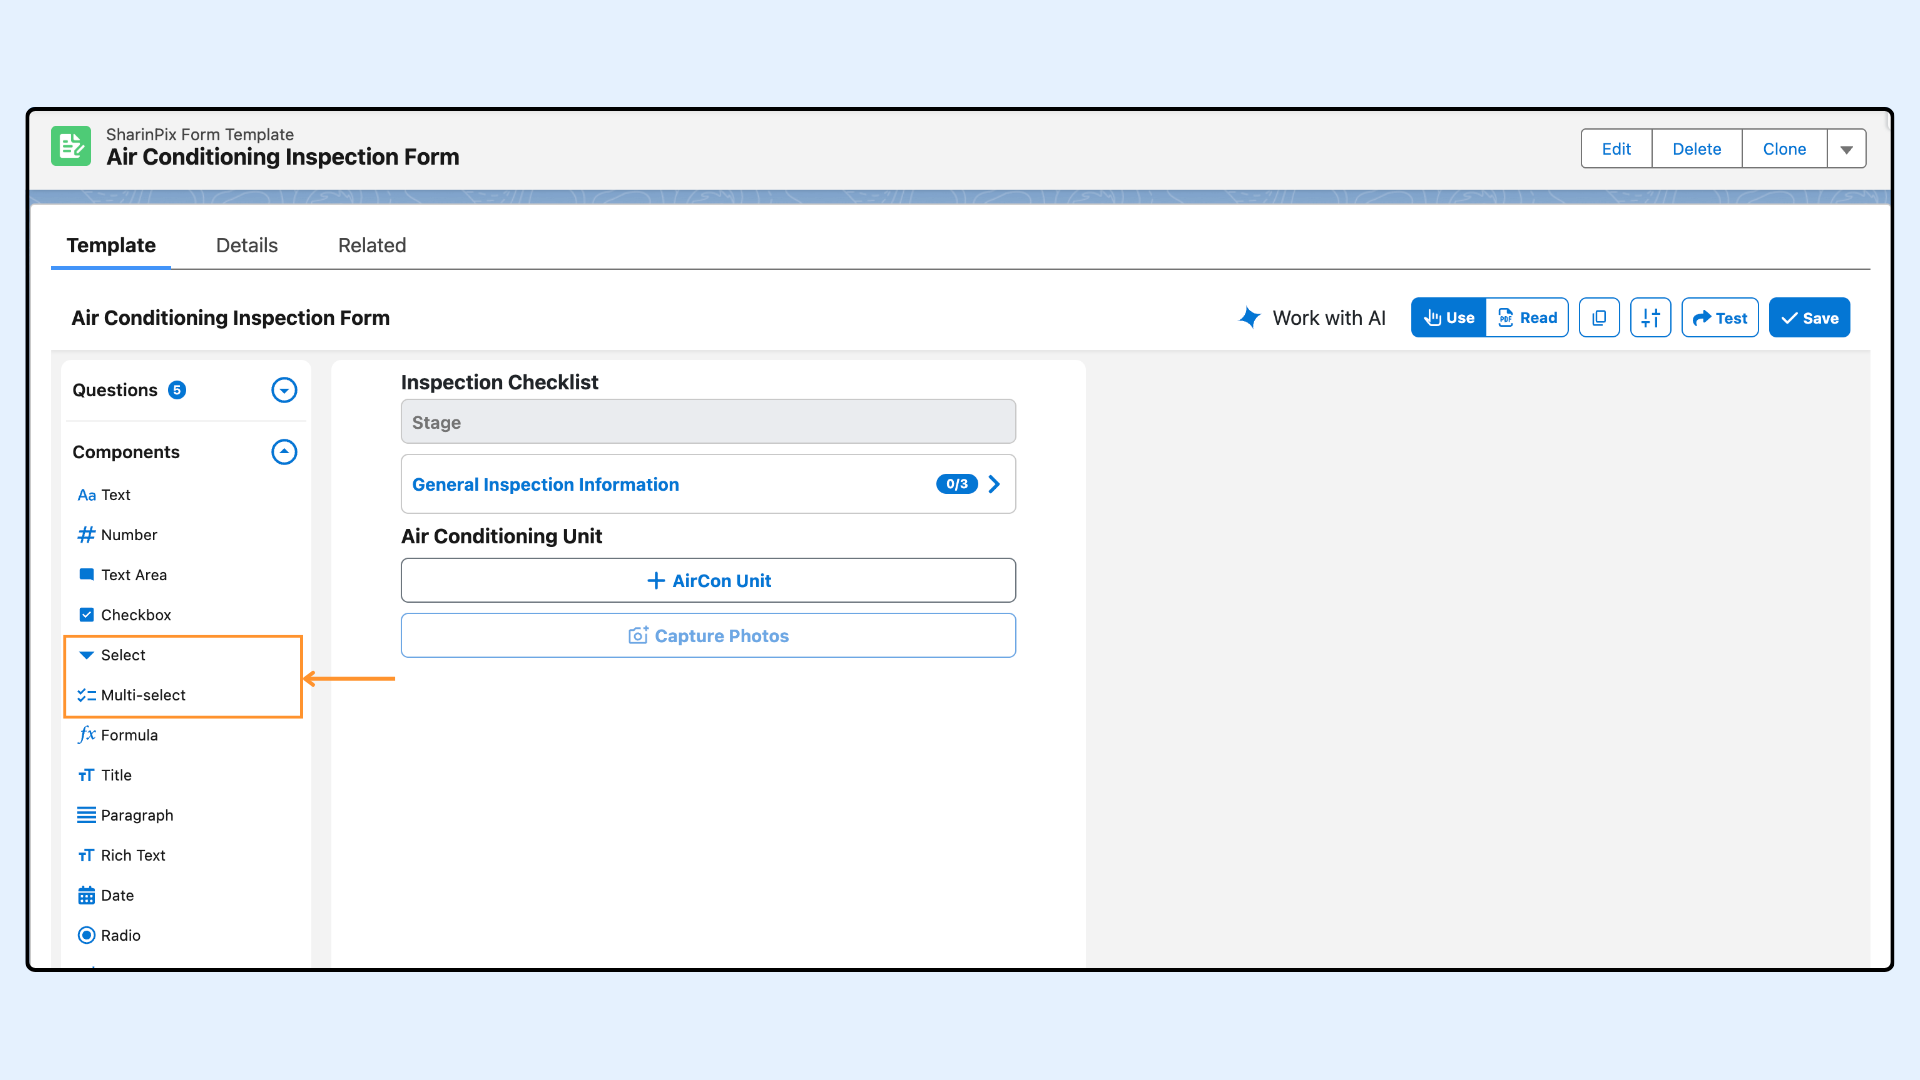Viewport: 1920px width, 1080px height.
Task: Switch form to Read mode
Action: pos(1527,318)
